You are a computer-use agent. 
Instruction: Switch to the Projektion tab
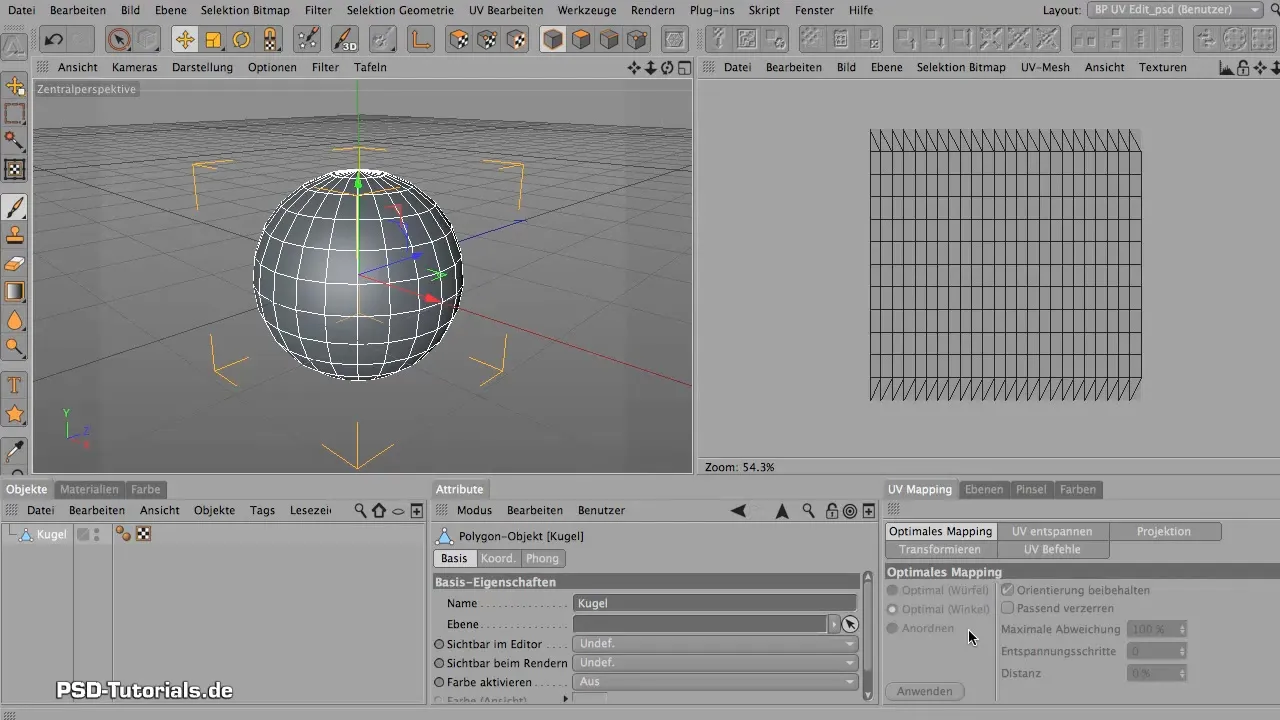click(1164, 531)
